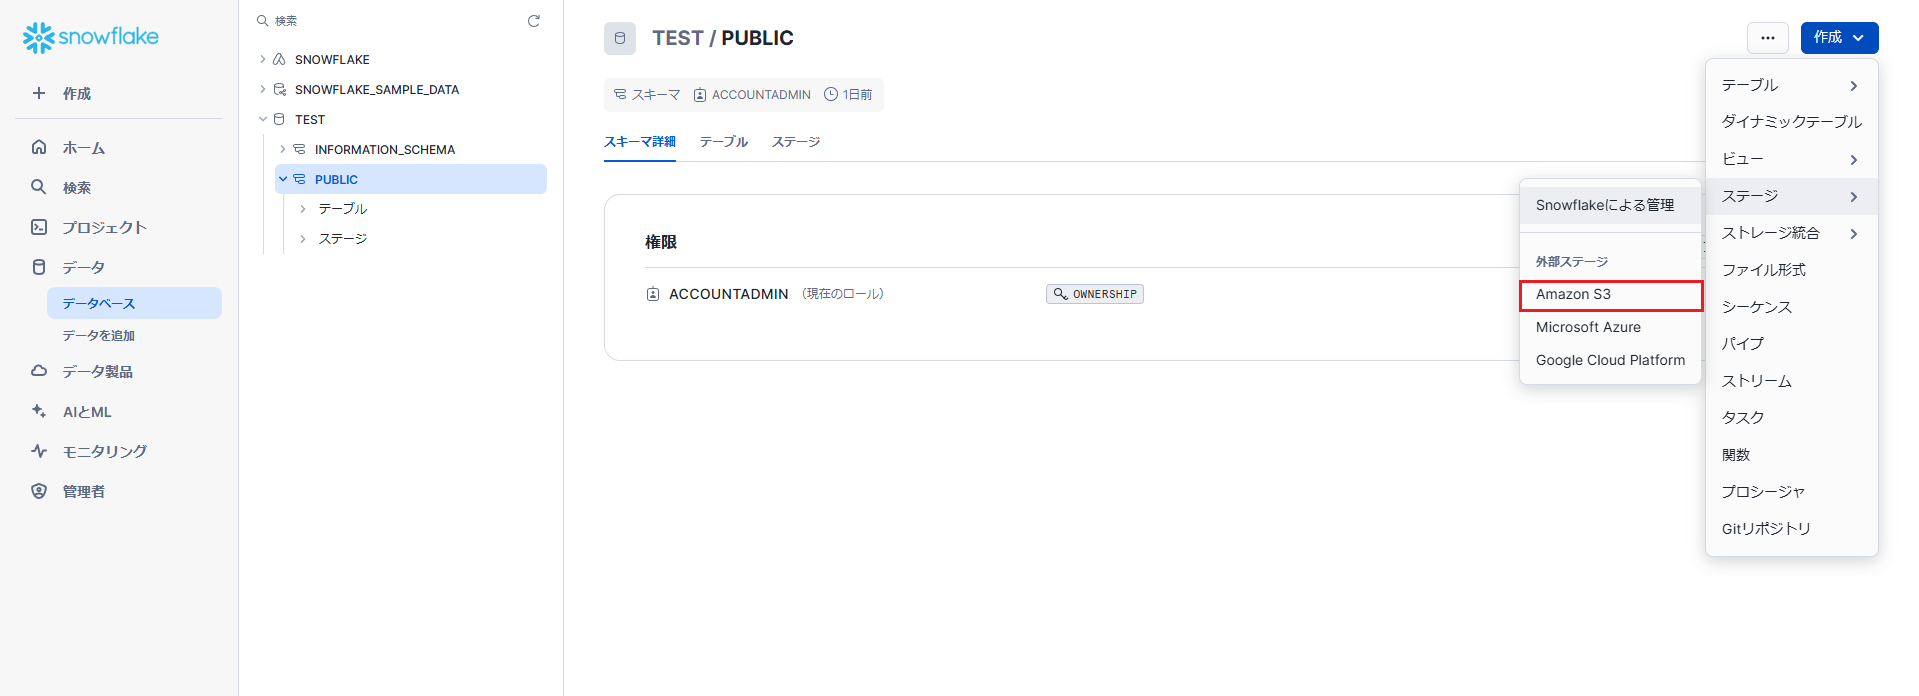Expand the ステージ folder under PUBLIC
The height and width of the screenshot is (696, 1919).
[303, 239]
